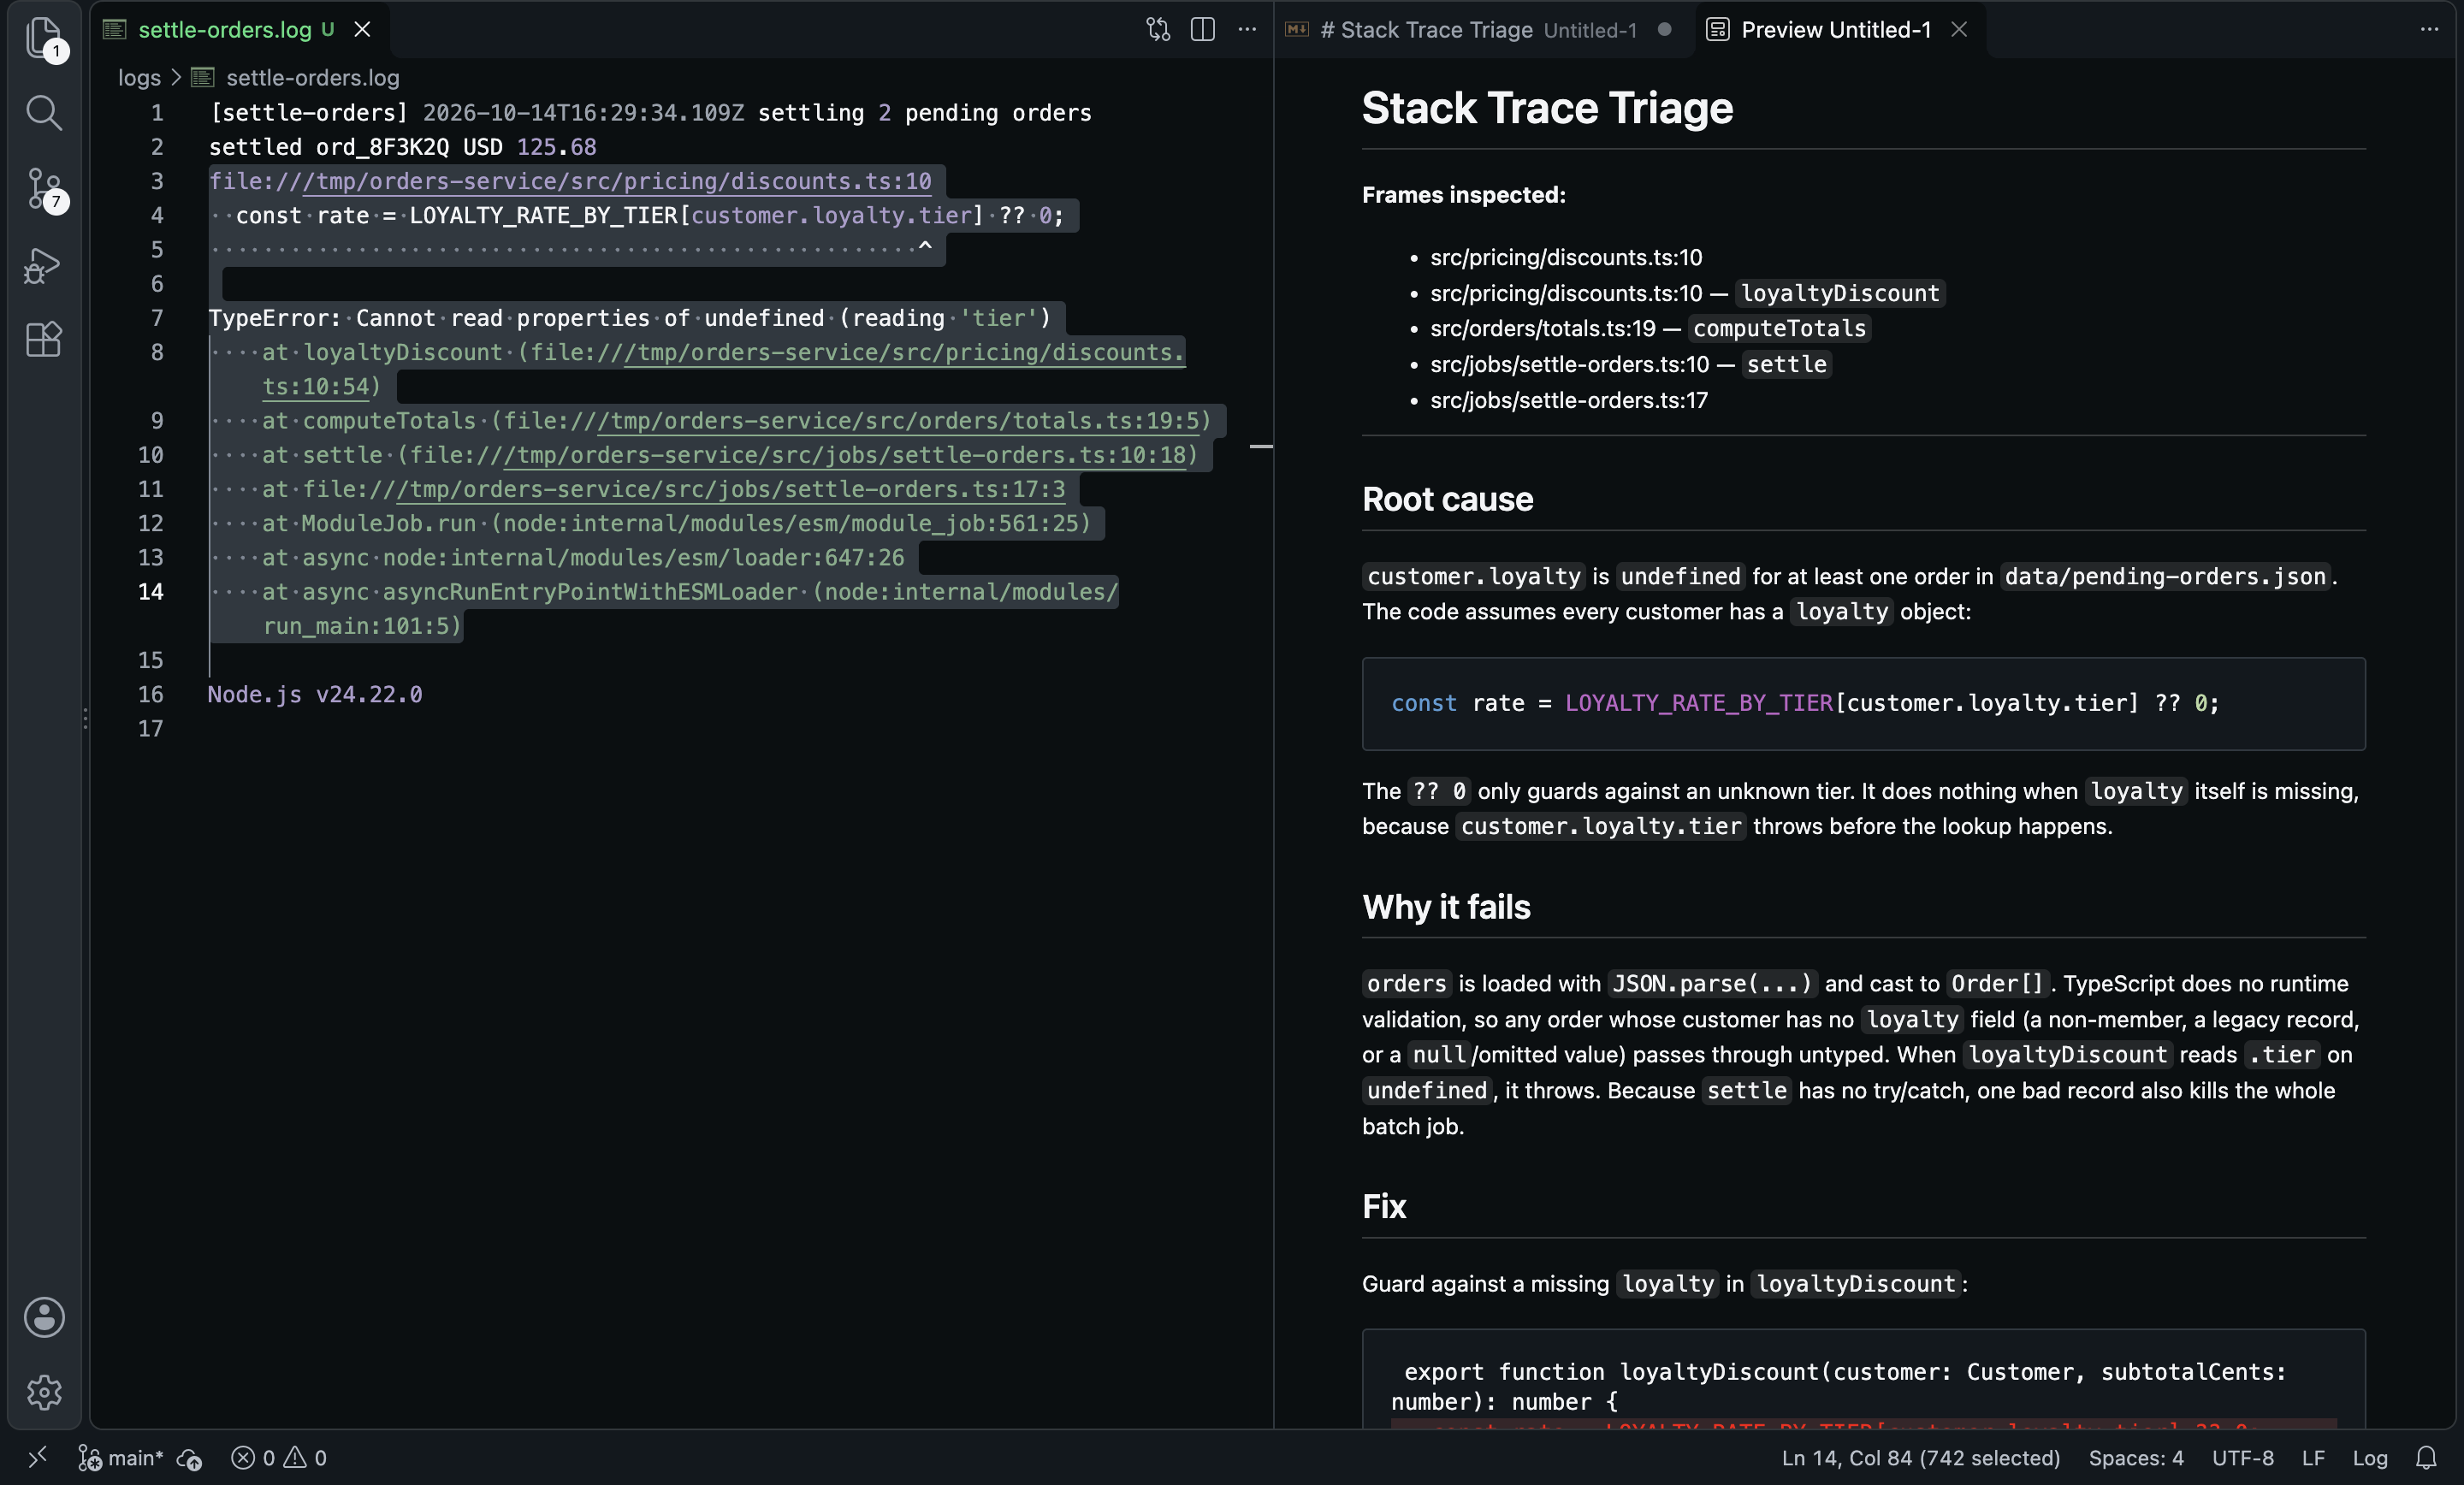
Task: Click 'src/orders/totals.ts:19 — computeTotals' list item
Action: 1650,328
